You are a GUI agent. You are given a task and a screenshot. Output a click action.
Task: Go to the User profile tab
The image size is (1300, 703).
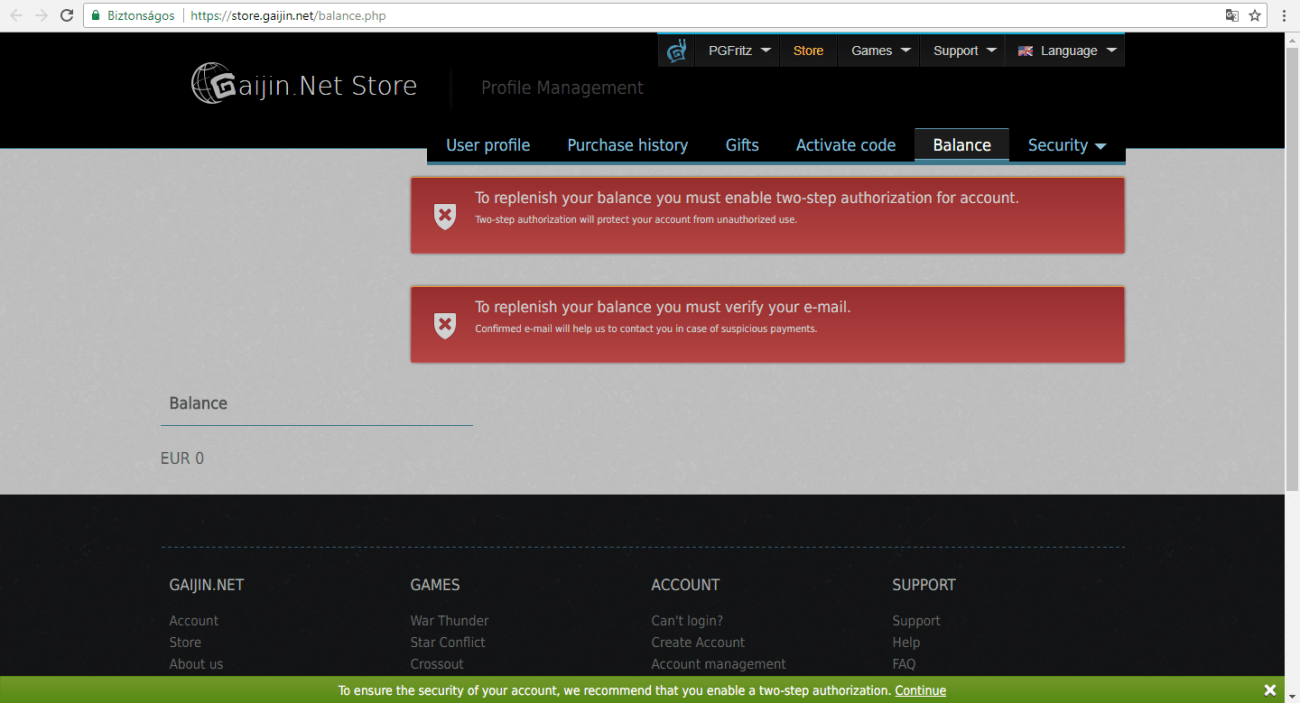tap(488, 145)
